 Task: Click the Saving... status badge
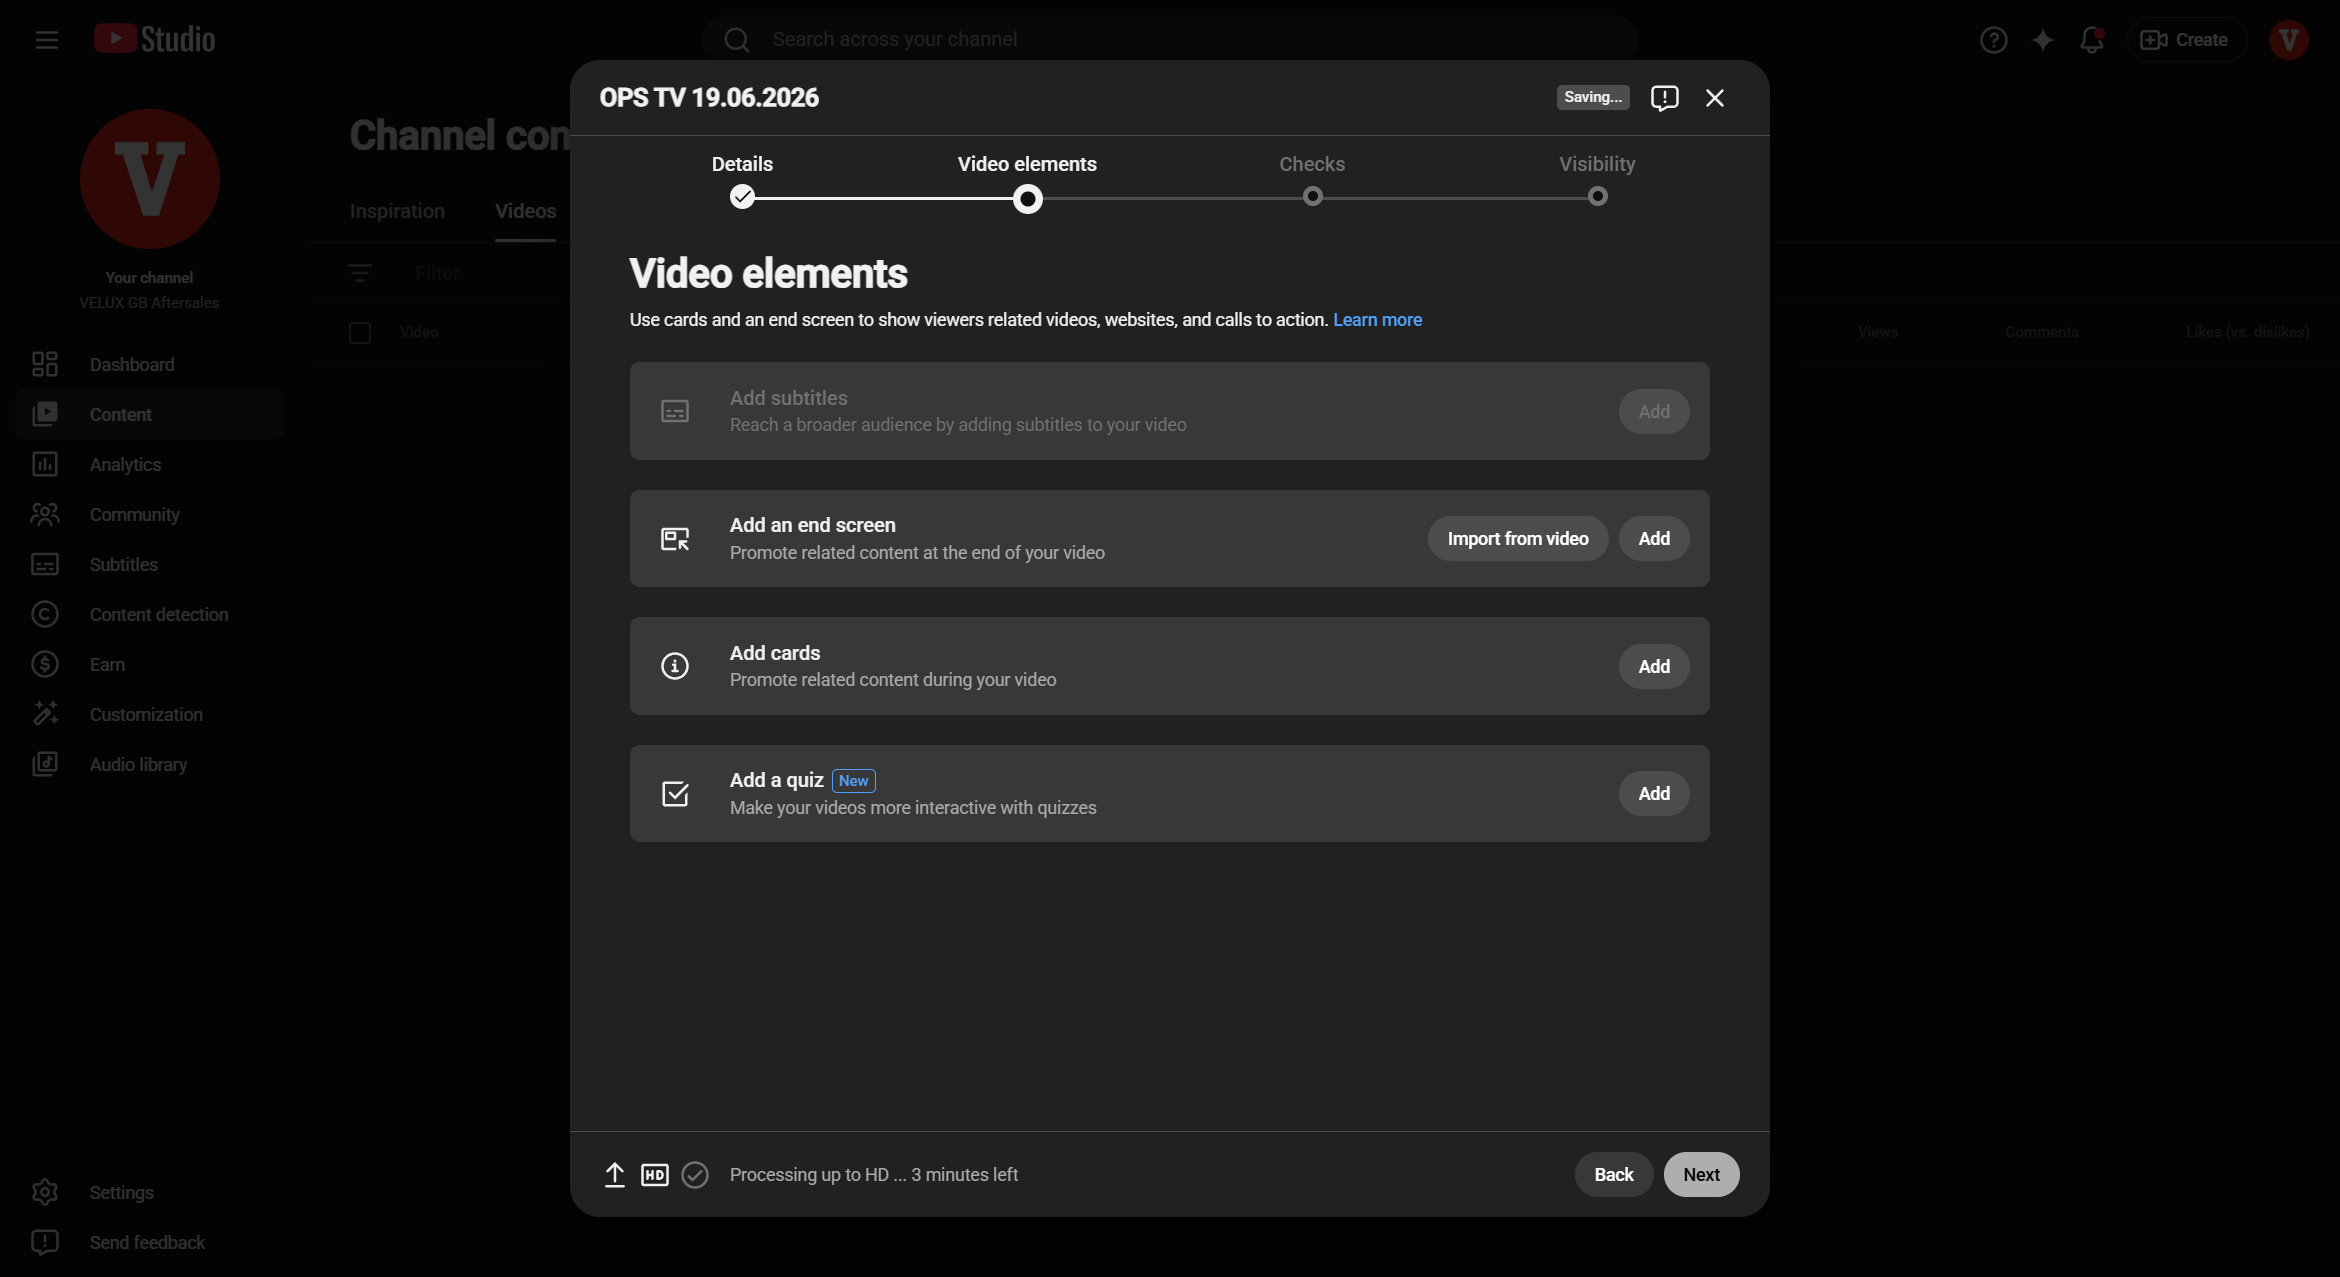1593,97
